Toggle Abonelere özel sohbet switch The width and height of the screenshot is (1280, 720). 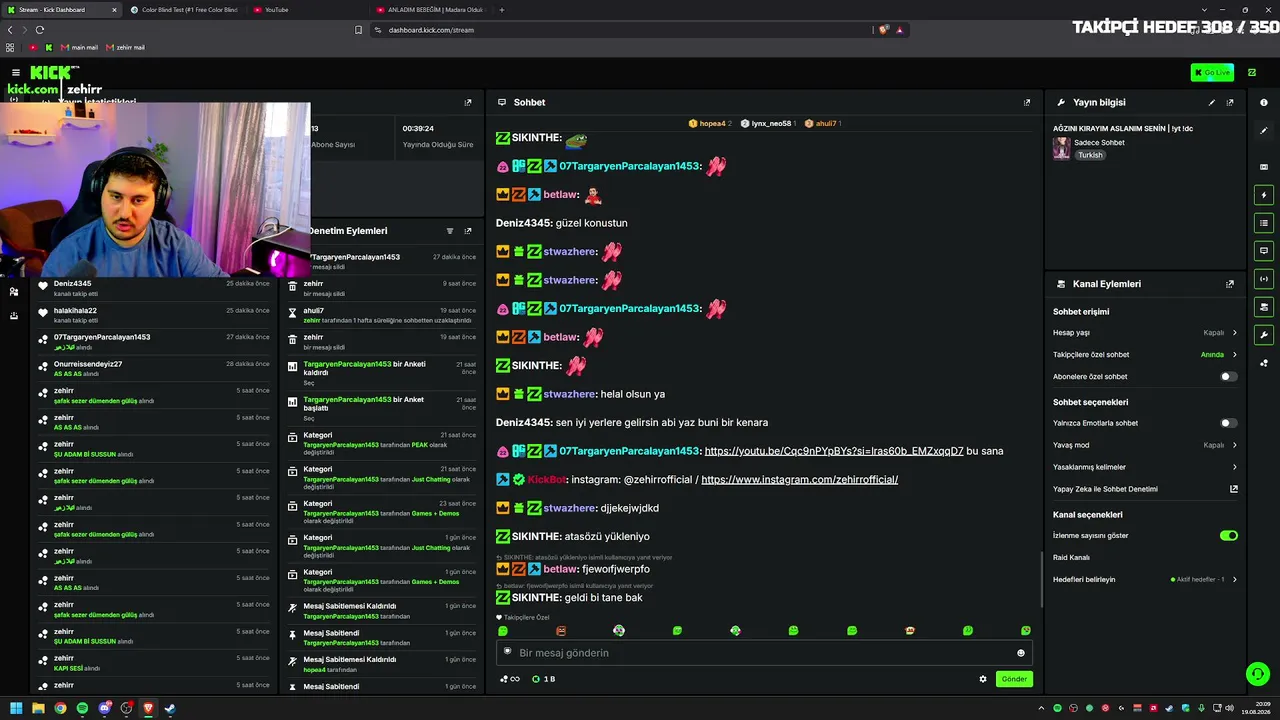pyautogui.click(x=1228, y=377)
